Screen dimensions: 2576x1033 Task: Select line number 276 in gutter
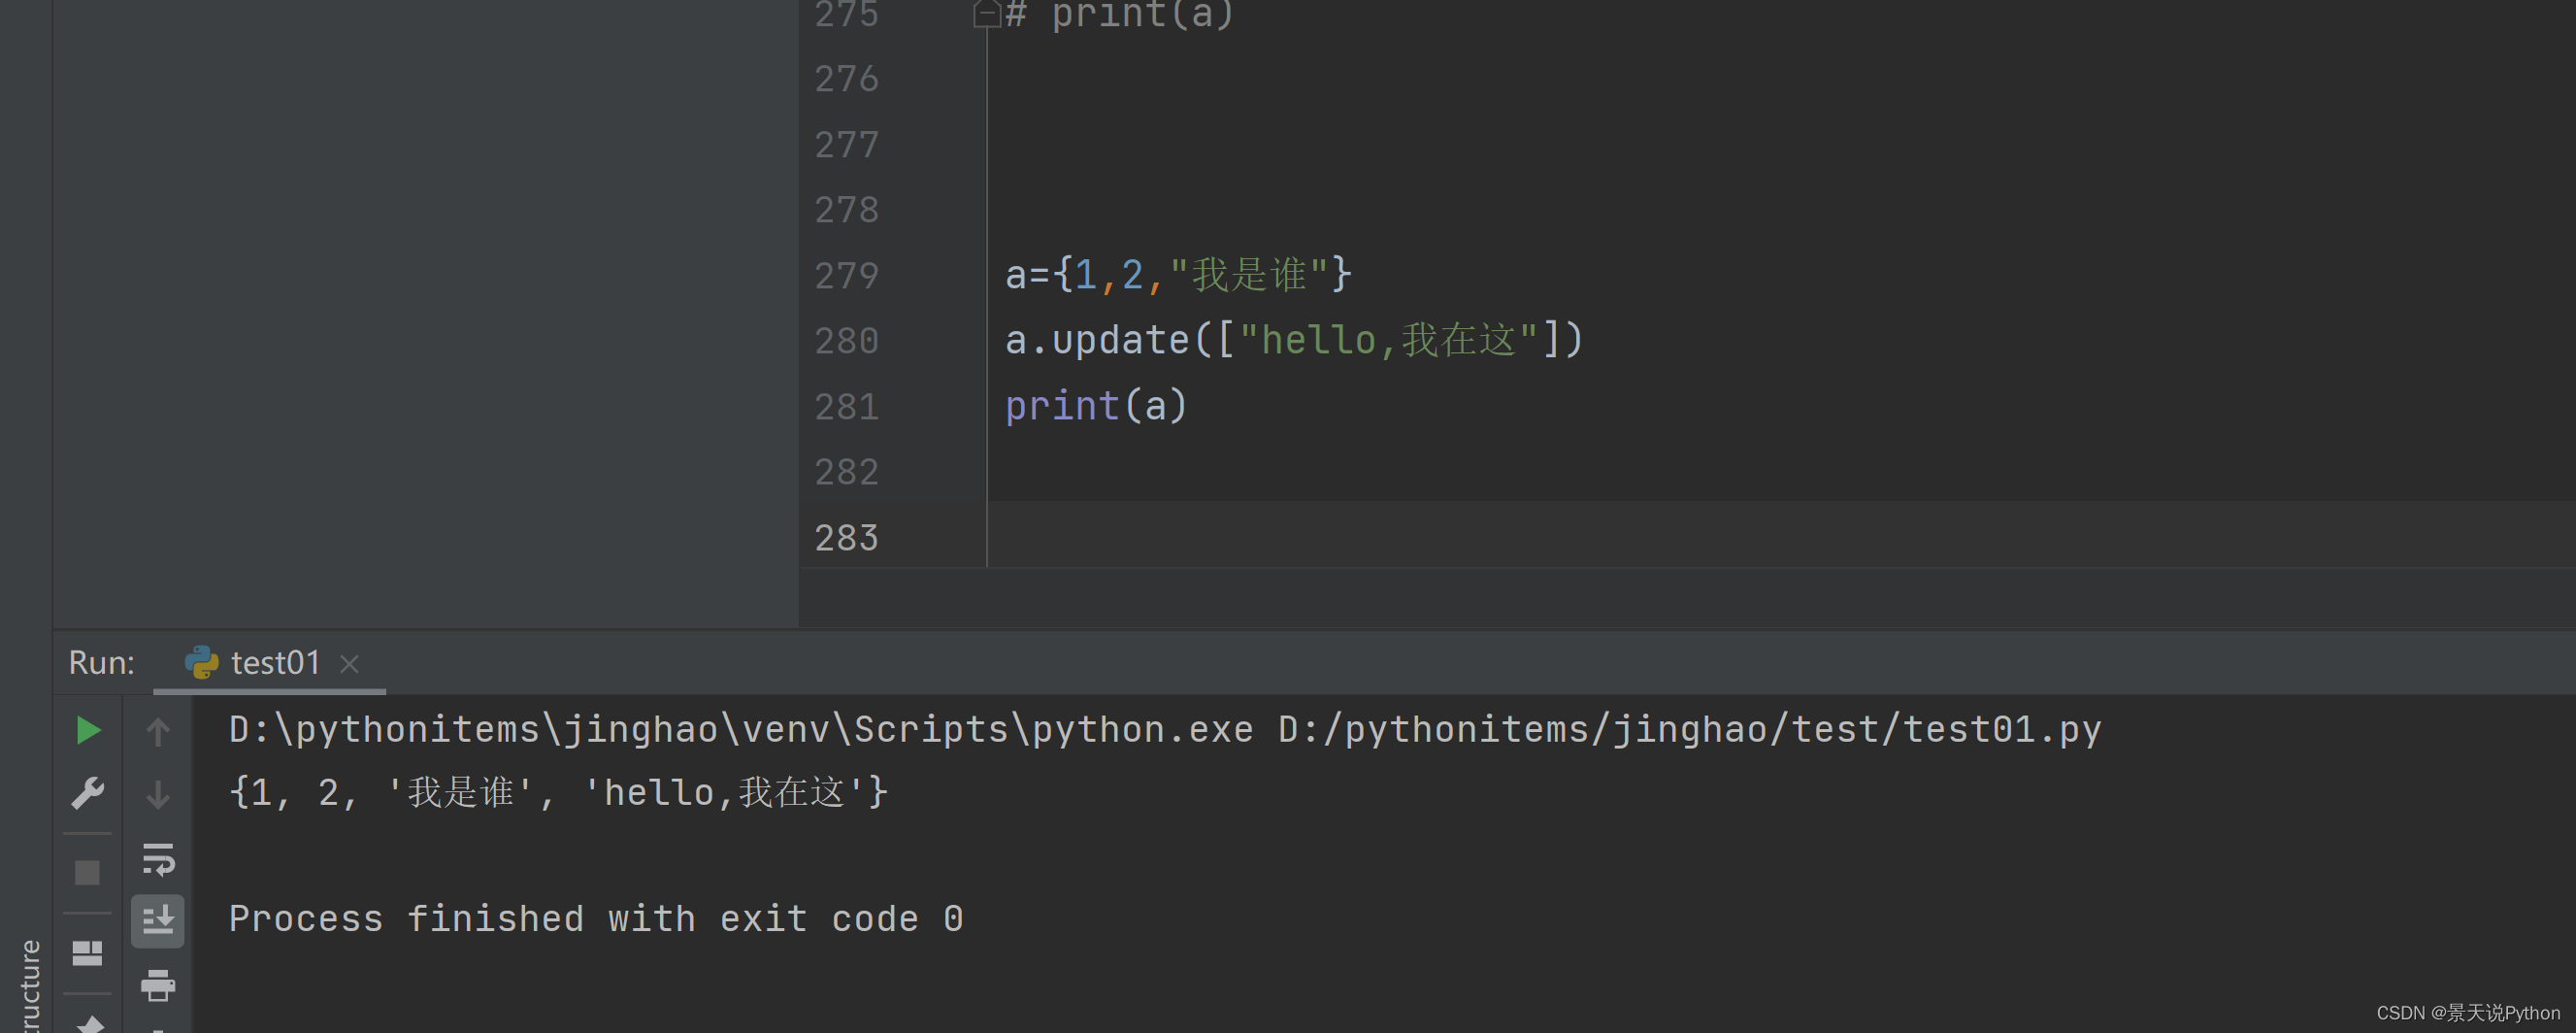846,79
